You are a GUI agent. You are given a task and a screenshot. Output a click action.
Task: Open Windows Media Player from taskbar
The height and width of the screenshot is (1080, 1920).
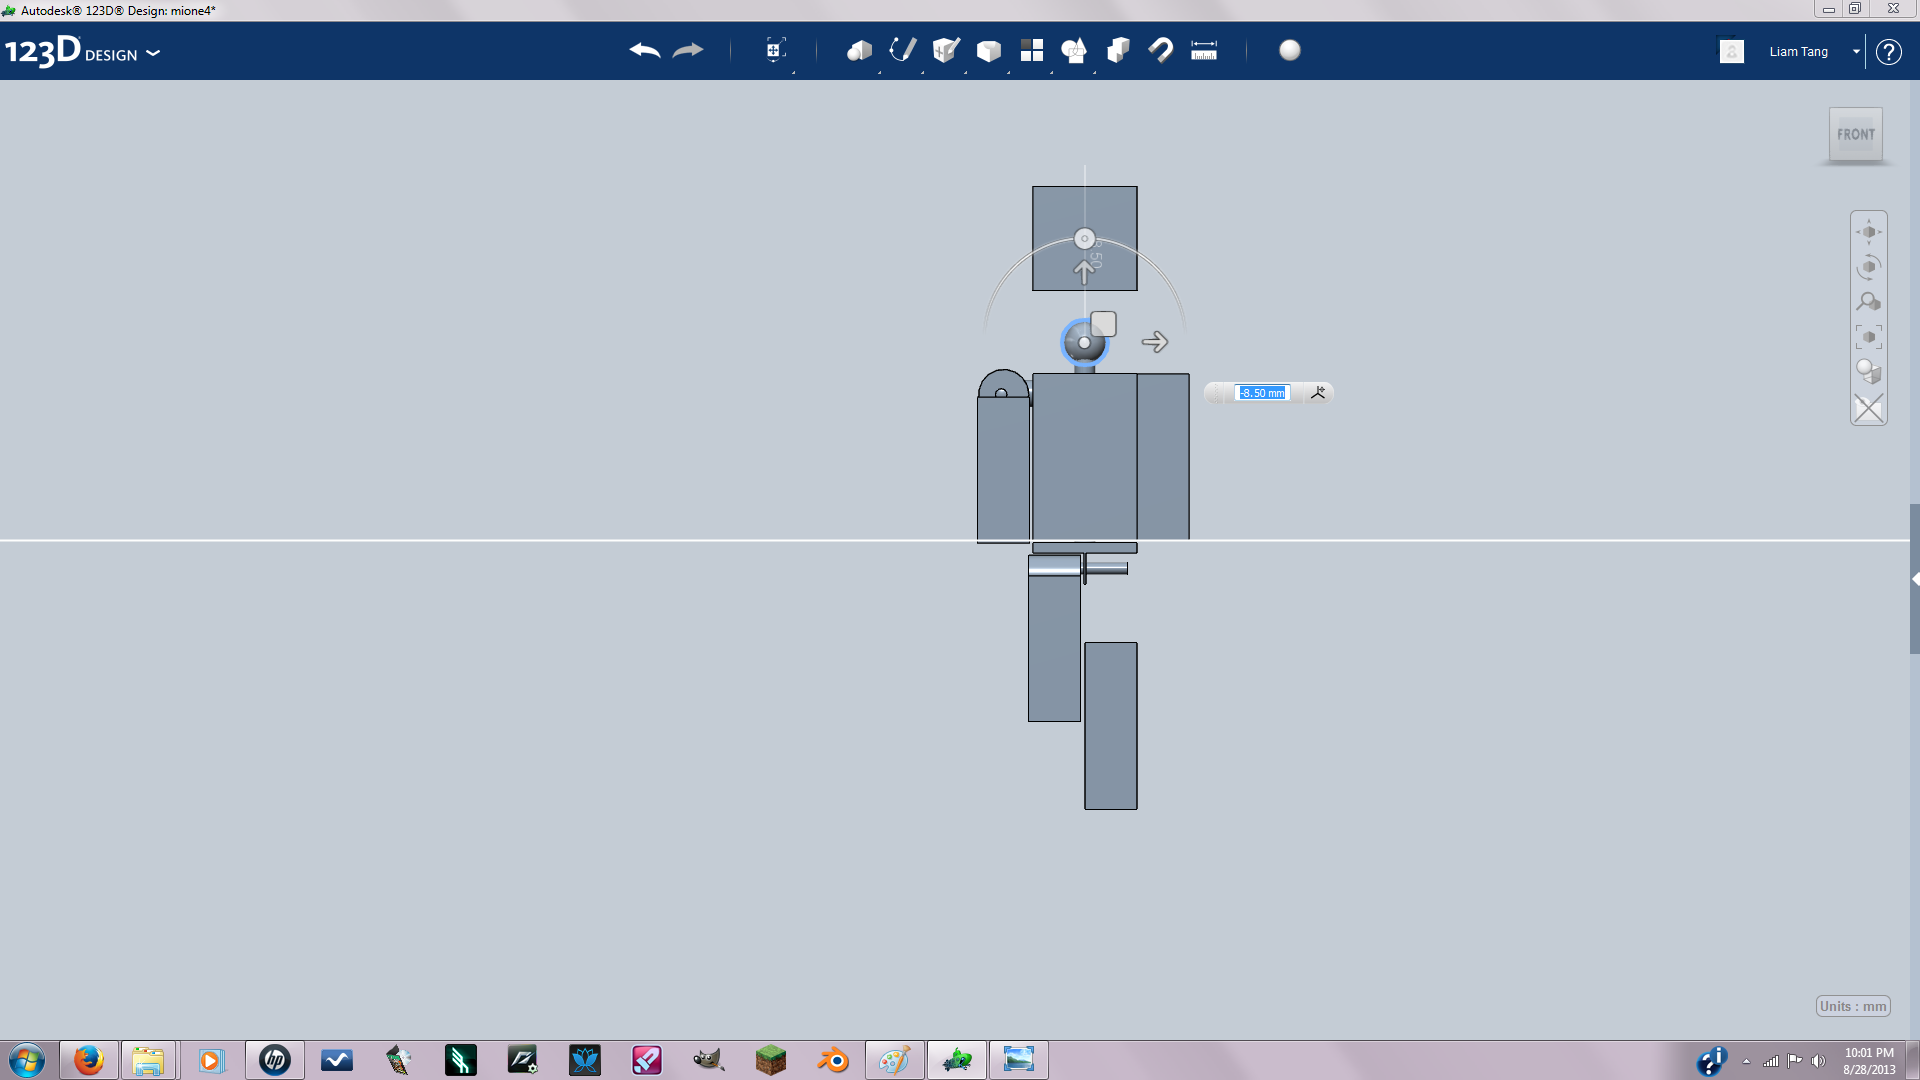pos(211,1060)
